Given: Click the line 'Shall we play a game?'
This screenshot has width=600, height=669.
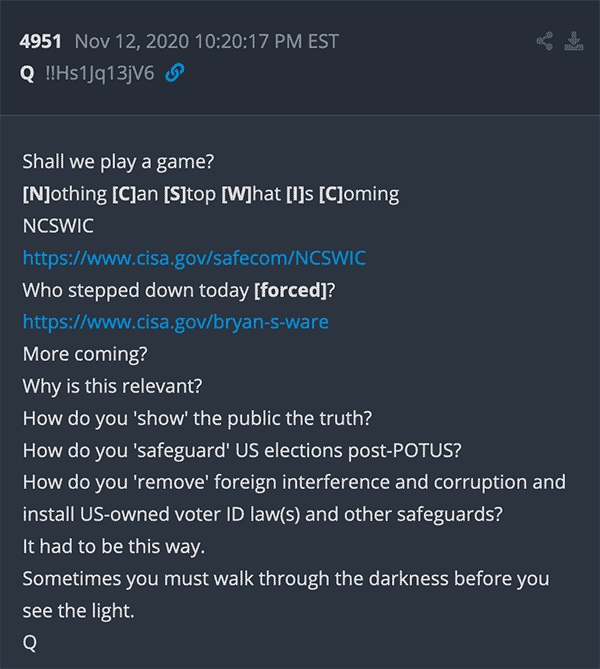Looking at the screenshot, I should [118, 162].
